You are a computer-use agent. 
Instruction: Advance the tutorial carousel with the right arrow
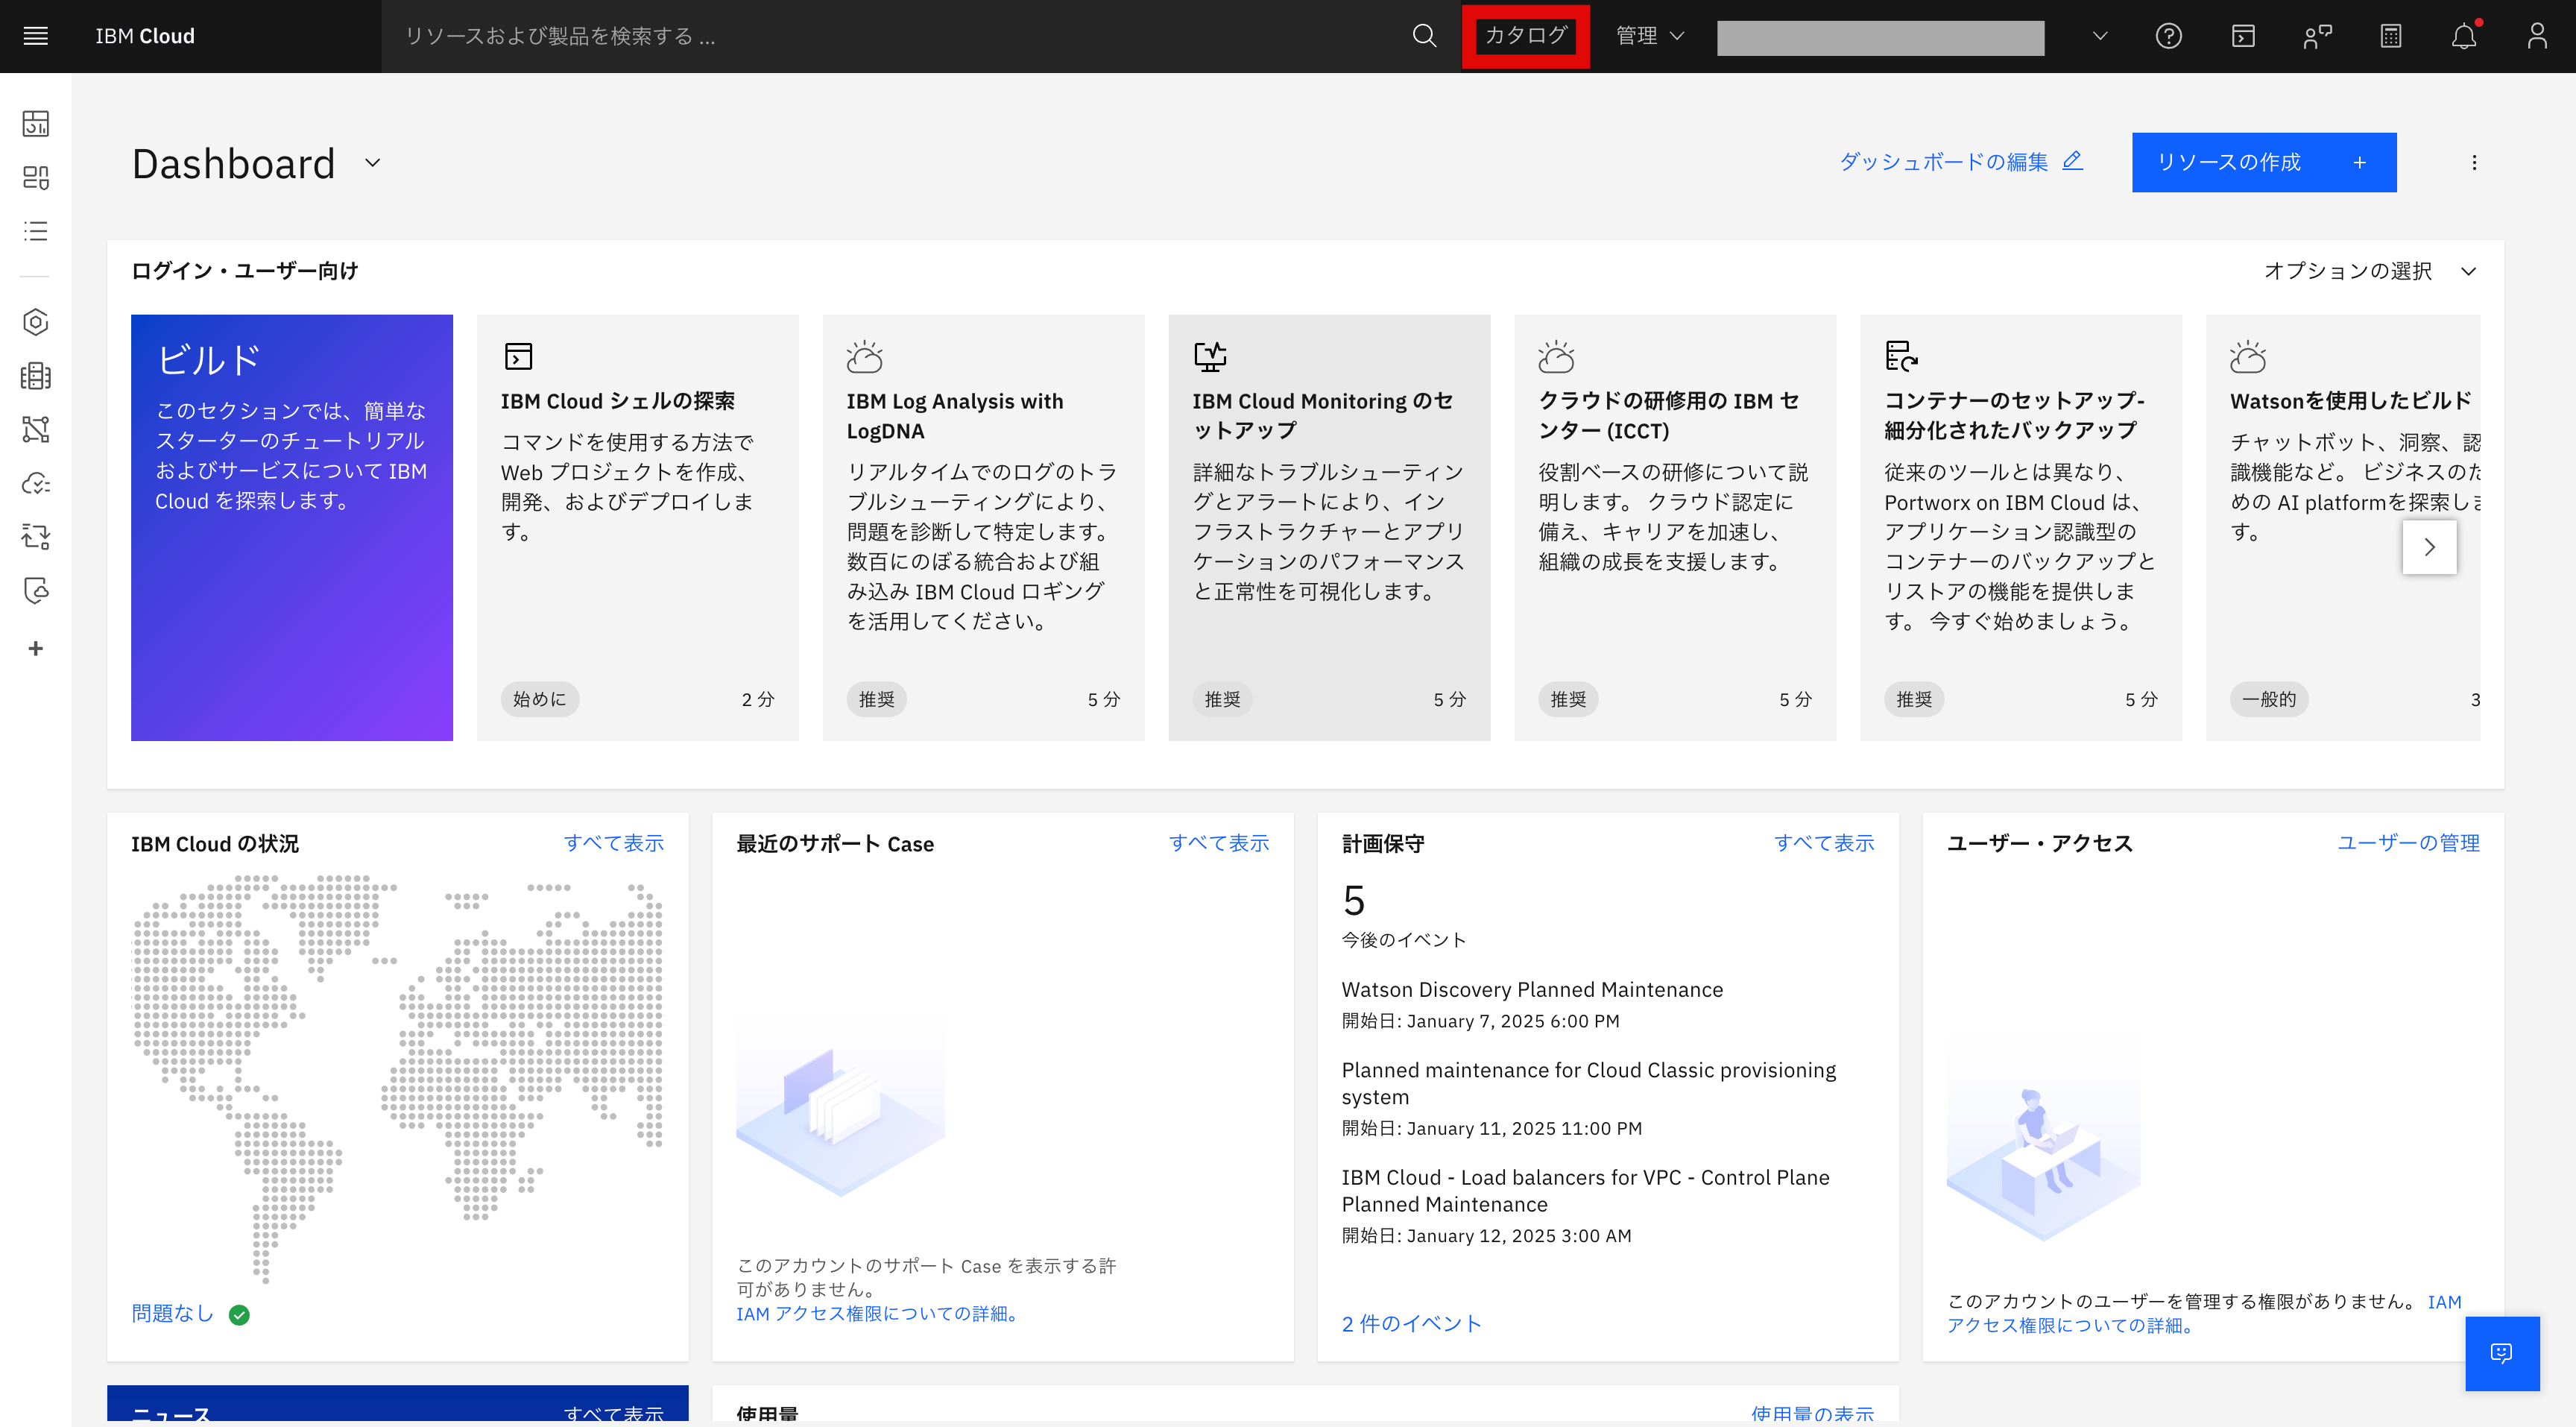pos(2429,547)
